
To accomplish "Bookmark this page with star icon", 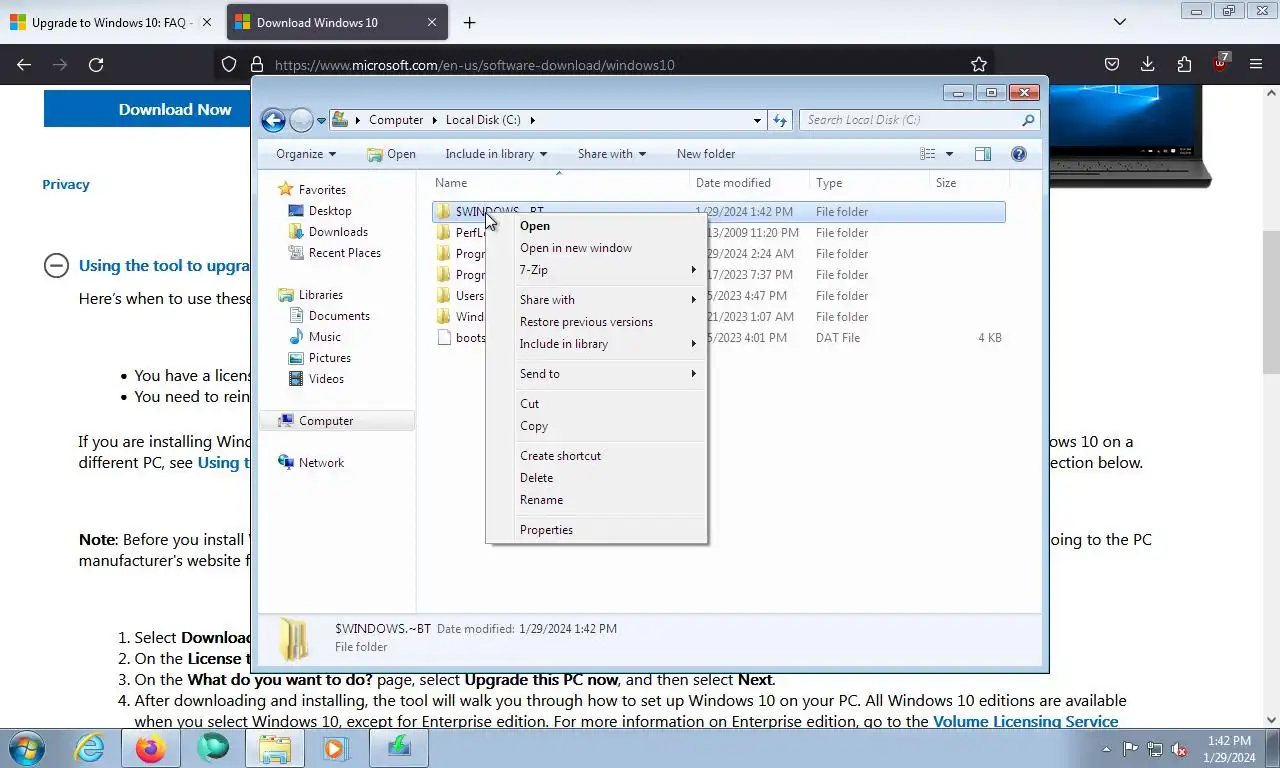I will 979,64.
